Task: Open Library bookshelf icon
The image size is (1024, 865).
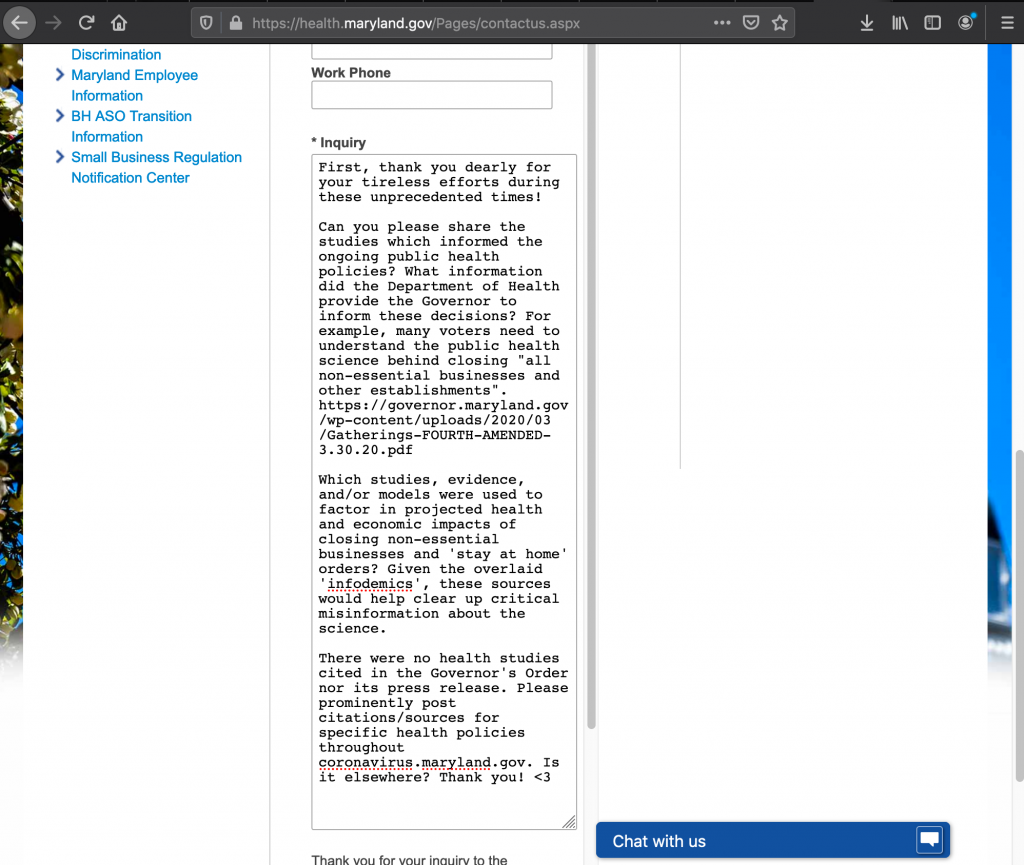Action: [900, 23]
